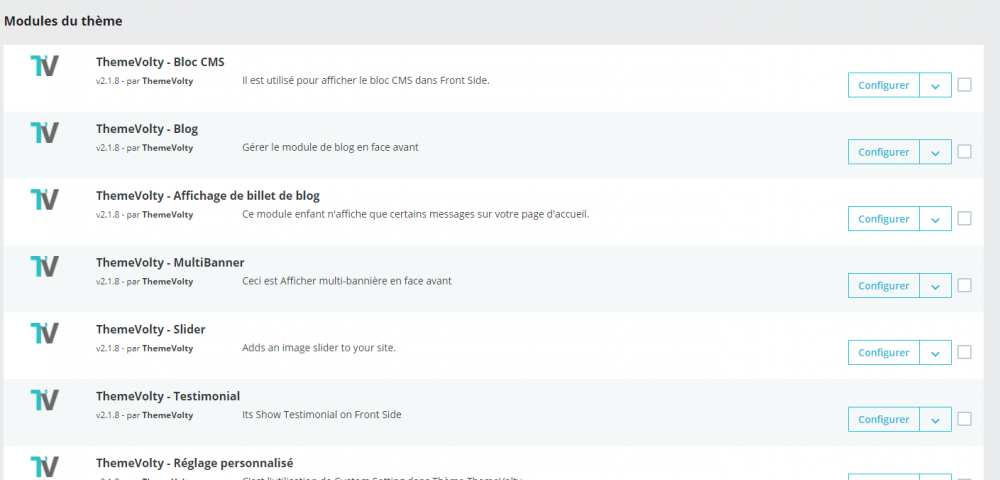Configure the ThemeVolty - Blog module
Screen dimensions: 1000x480
[x=883, y=152]
